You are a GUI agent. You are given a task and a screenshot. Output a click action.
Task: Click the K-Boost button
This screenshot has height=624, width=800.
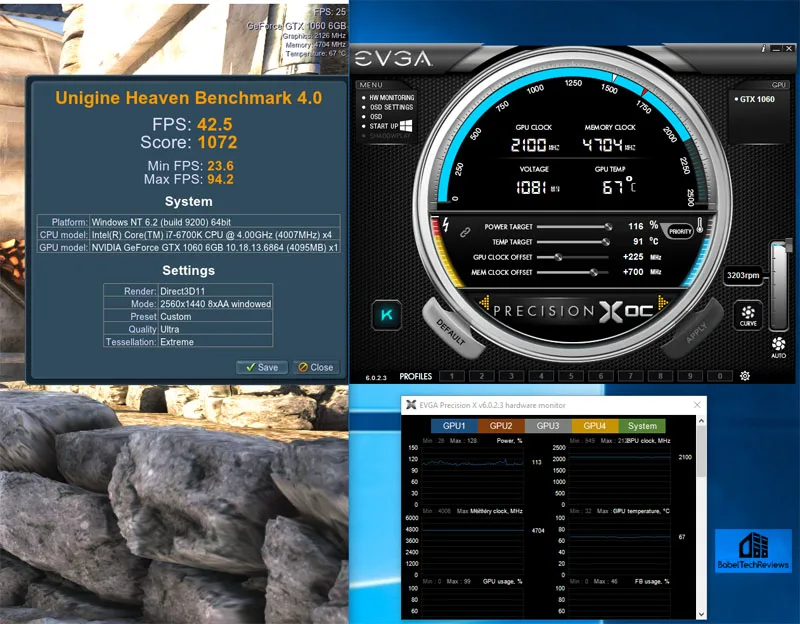coord(385,313)
